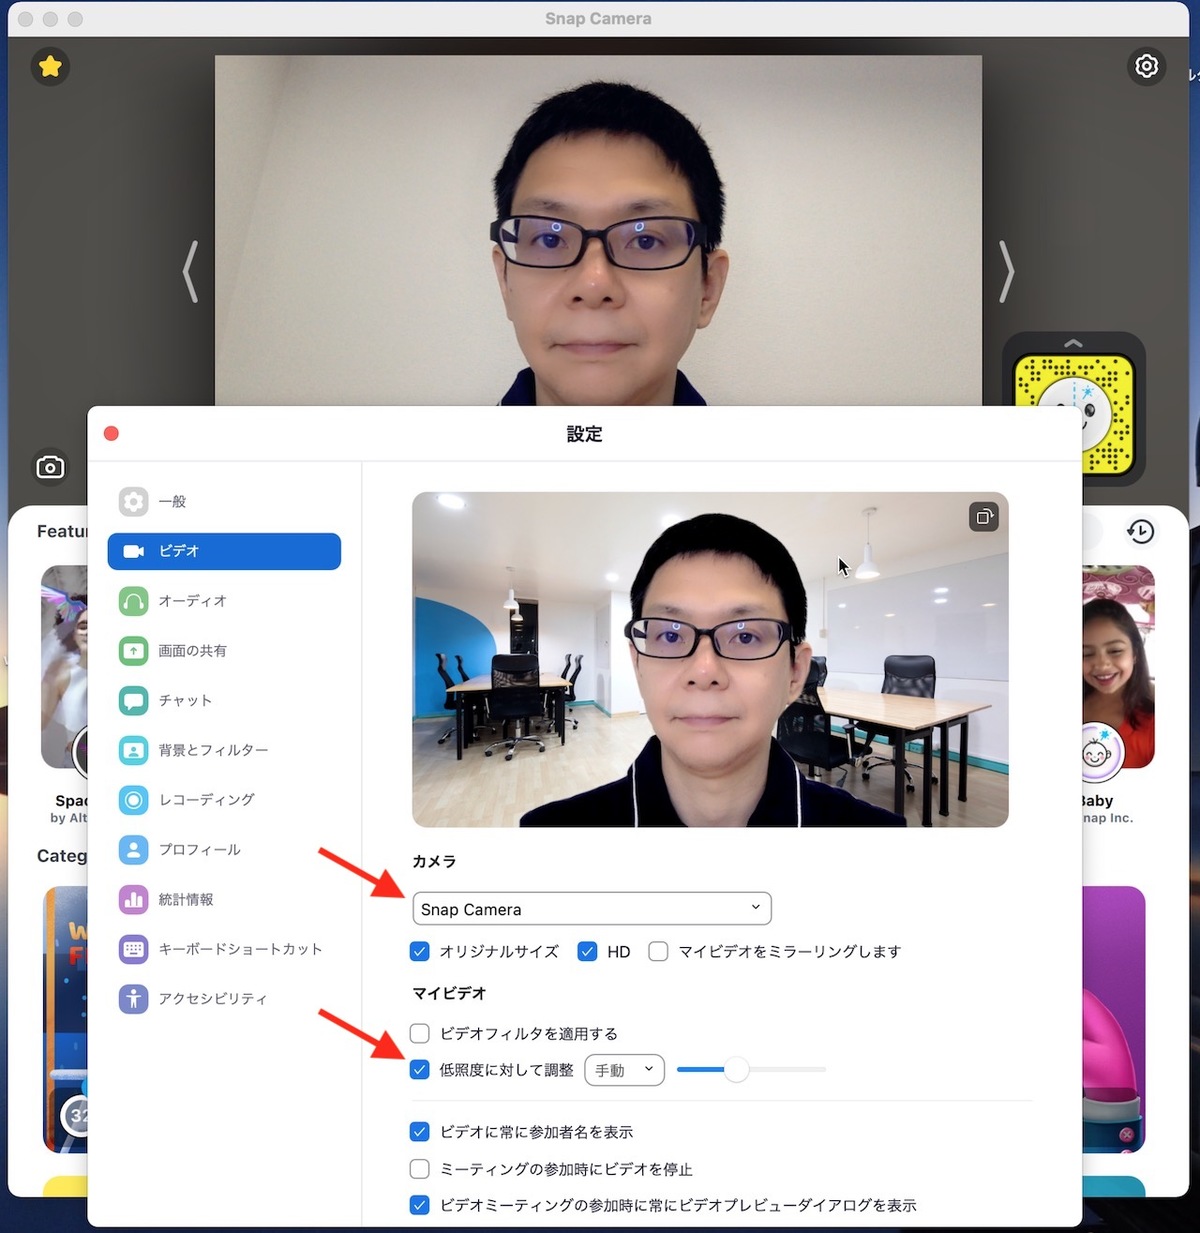Click the statistics bar chart icon

[x=133, y=899]
